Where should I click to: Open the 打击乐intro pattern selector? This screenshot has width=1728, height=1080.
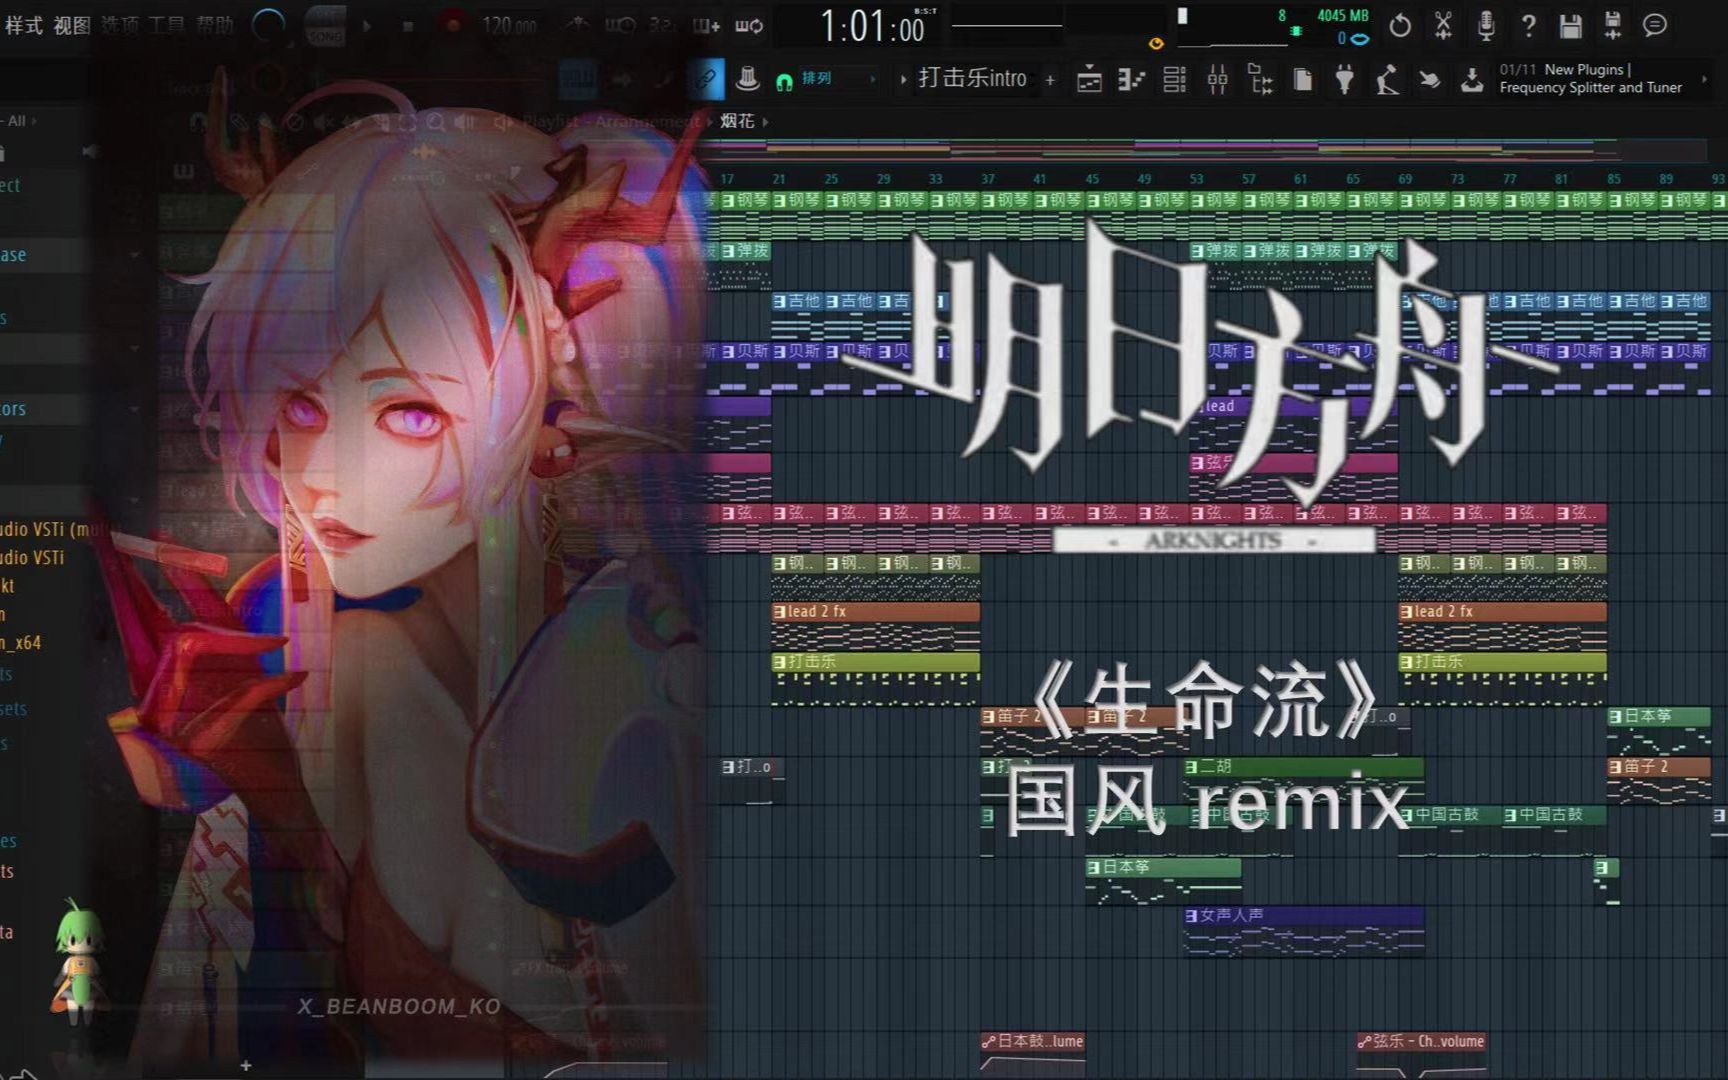tap(972, 78)
